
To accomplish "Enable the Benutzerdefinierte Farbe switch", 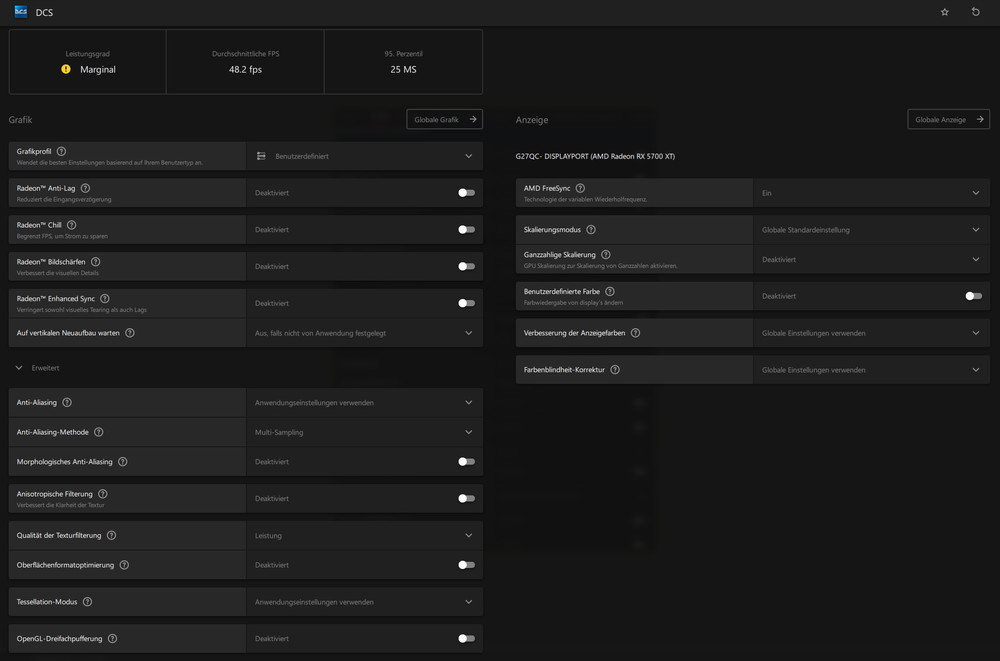I will coord(972,296).
